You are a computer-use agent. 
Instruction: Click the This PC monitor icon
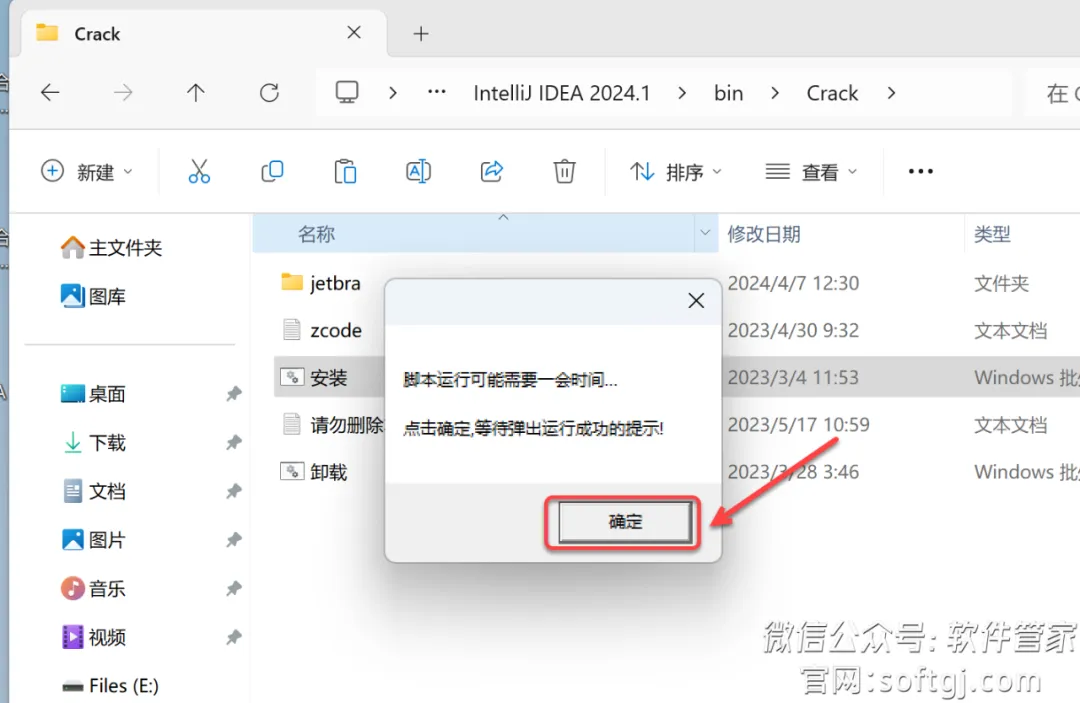(346, 92)
